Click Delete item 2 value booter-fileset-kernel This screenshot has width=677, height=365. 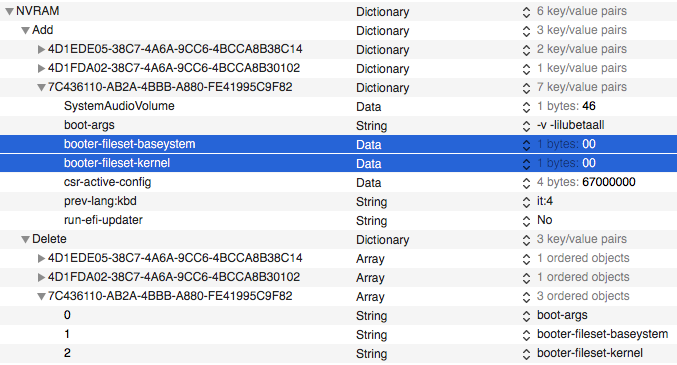[590, 353]
